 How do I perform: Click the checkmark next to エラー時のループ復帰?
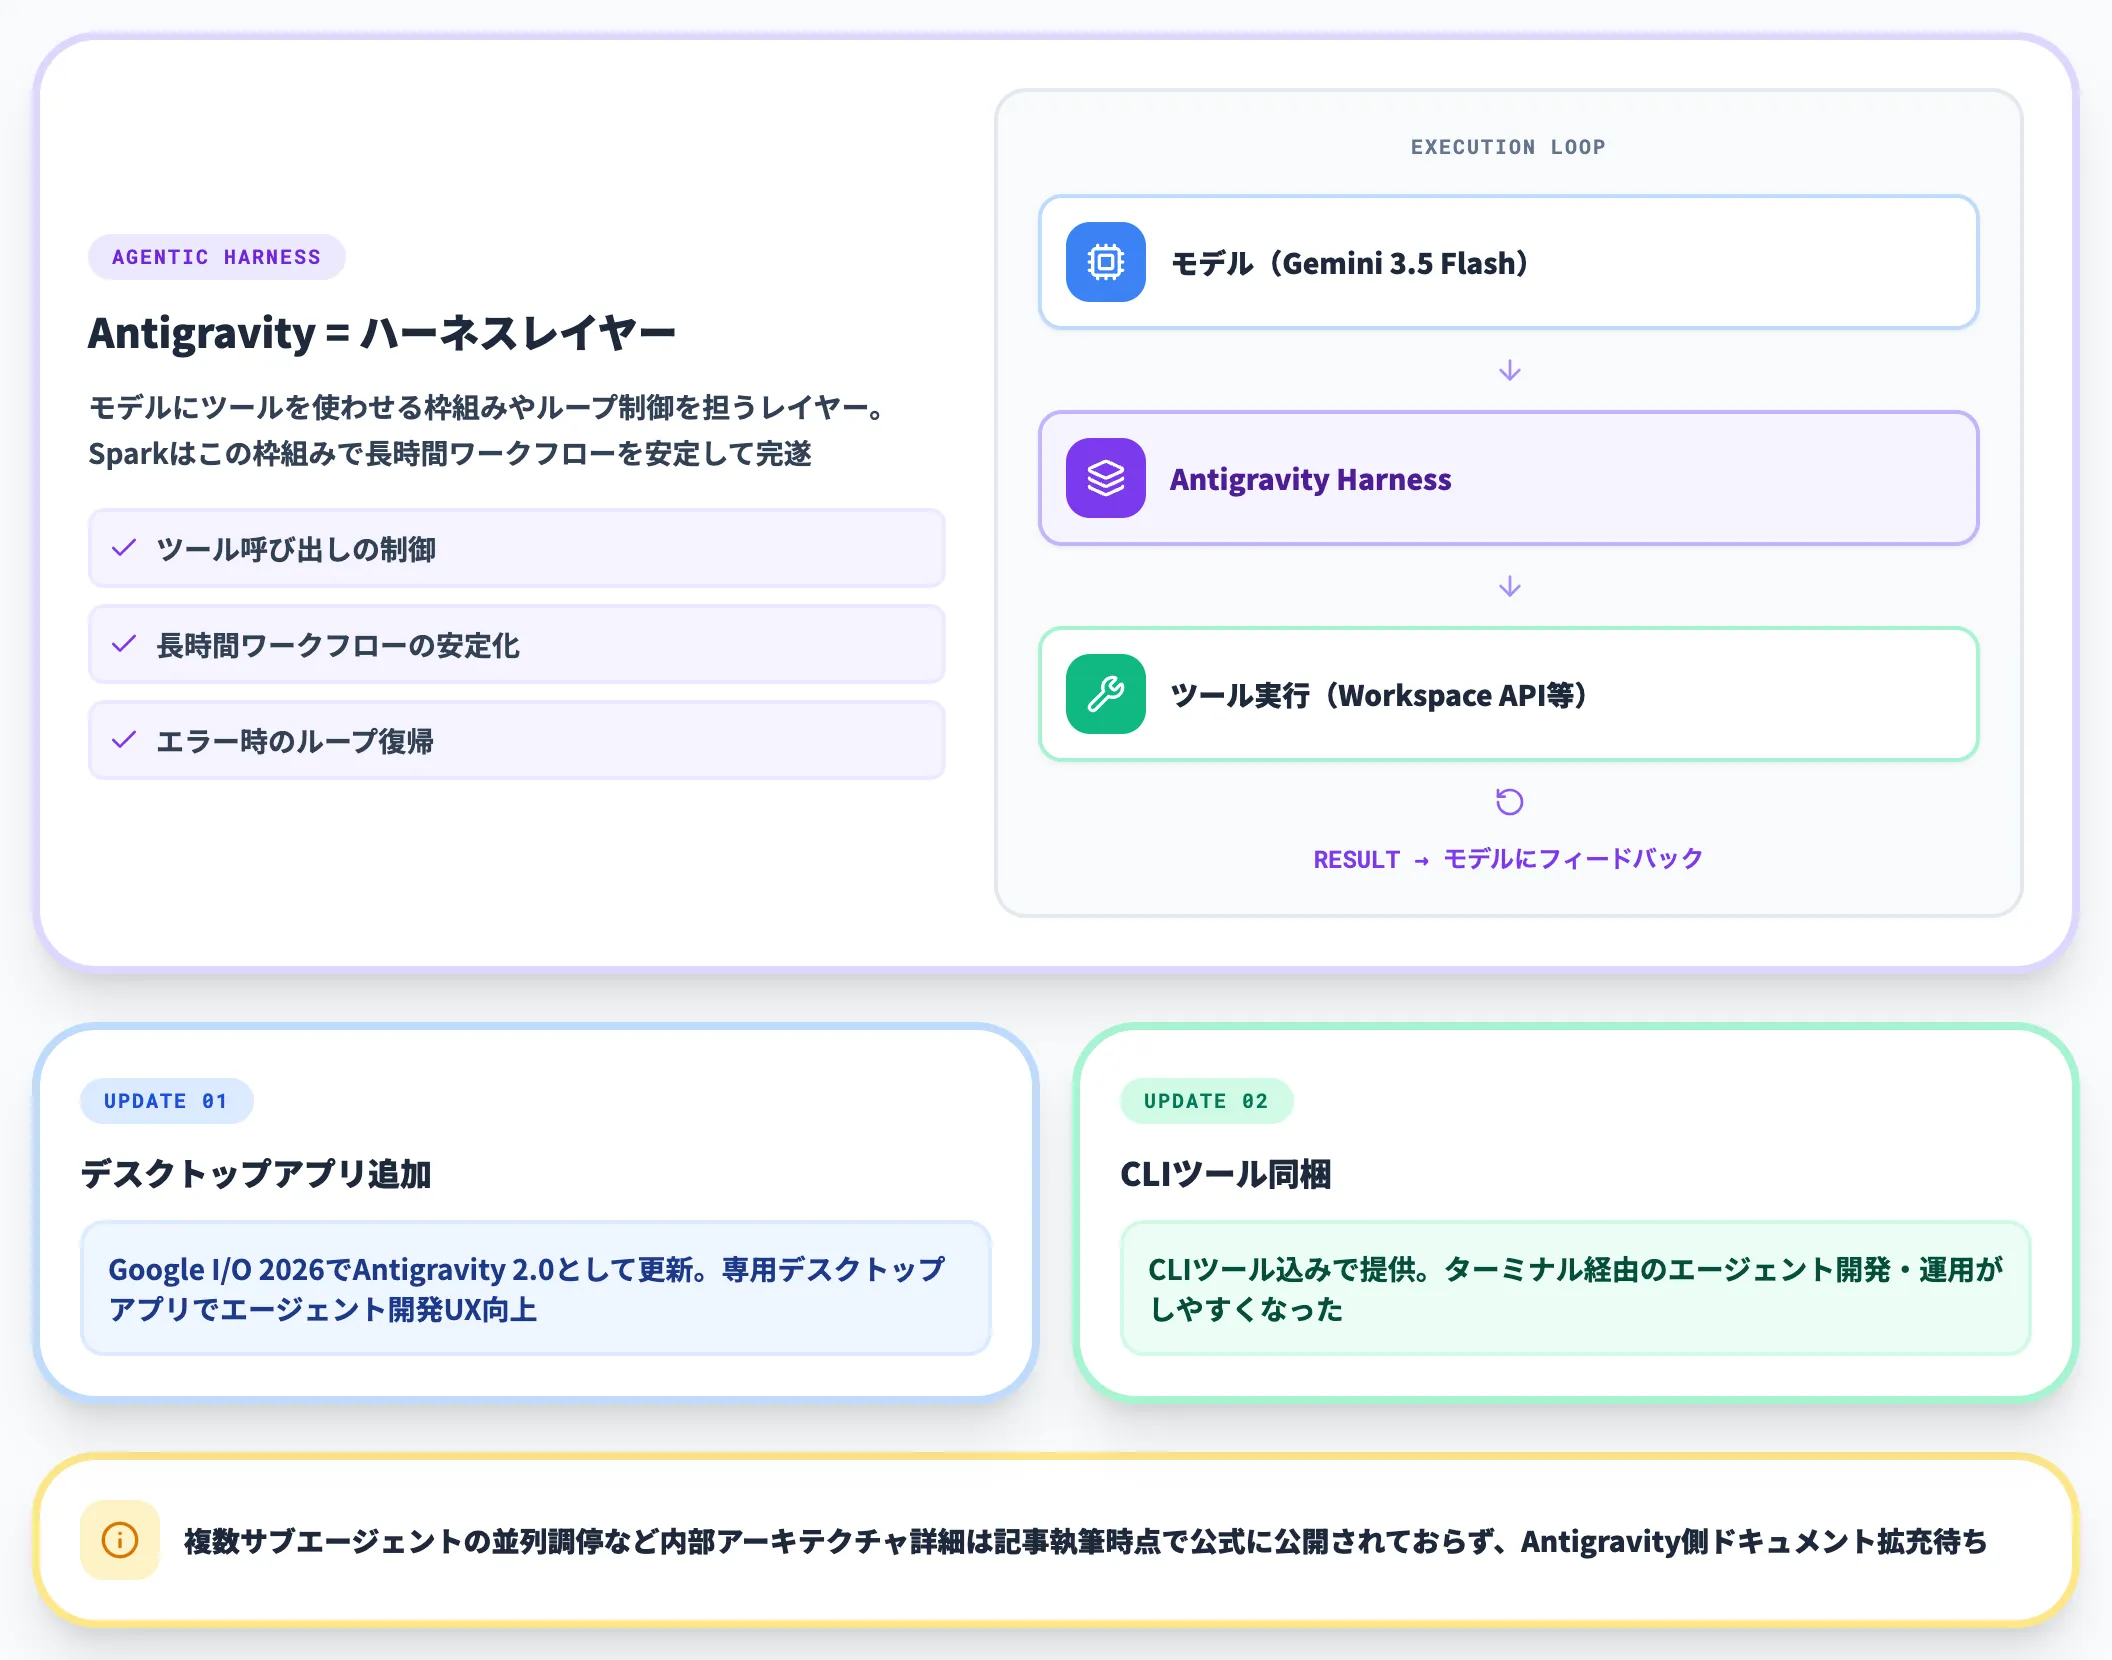point(124,740)
